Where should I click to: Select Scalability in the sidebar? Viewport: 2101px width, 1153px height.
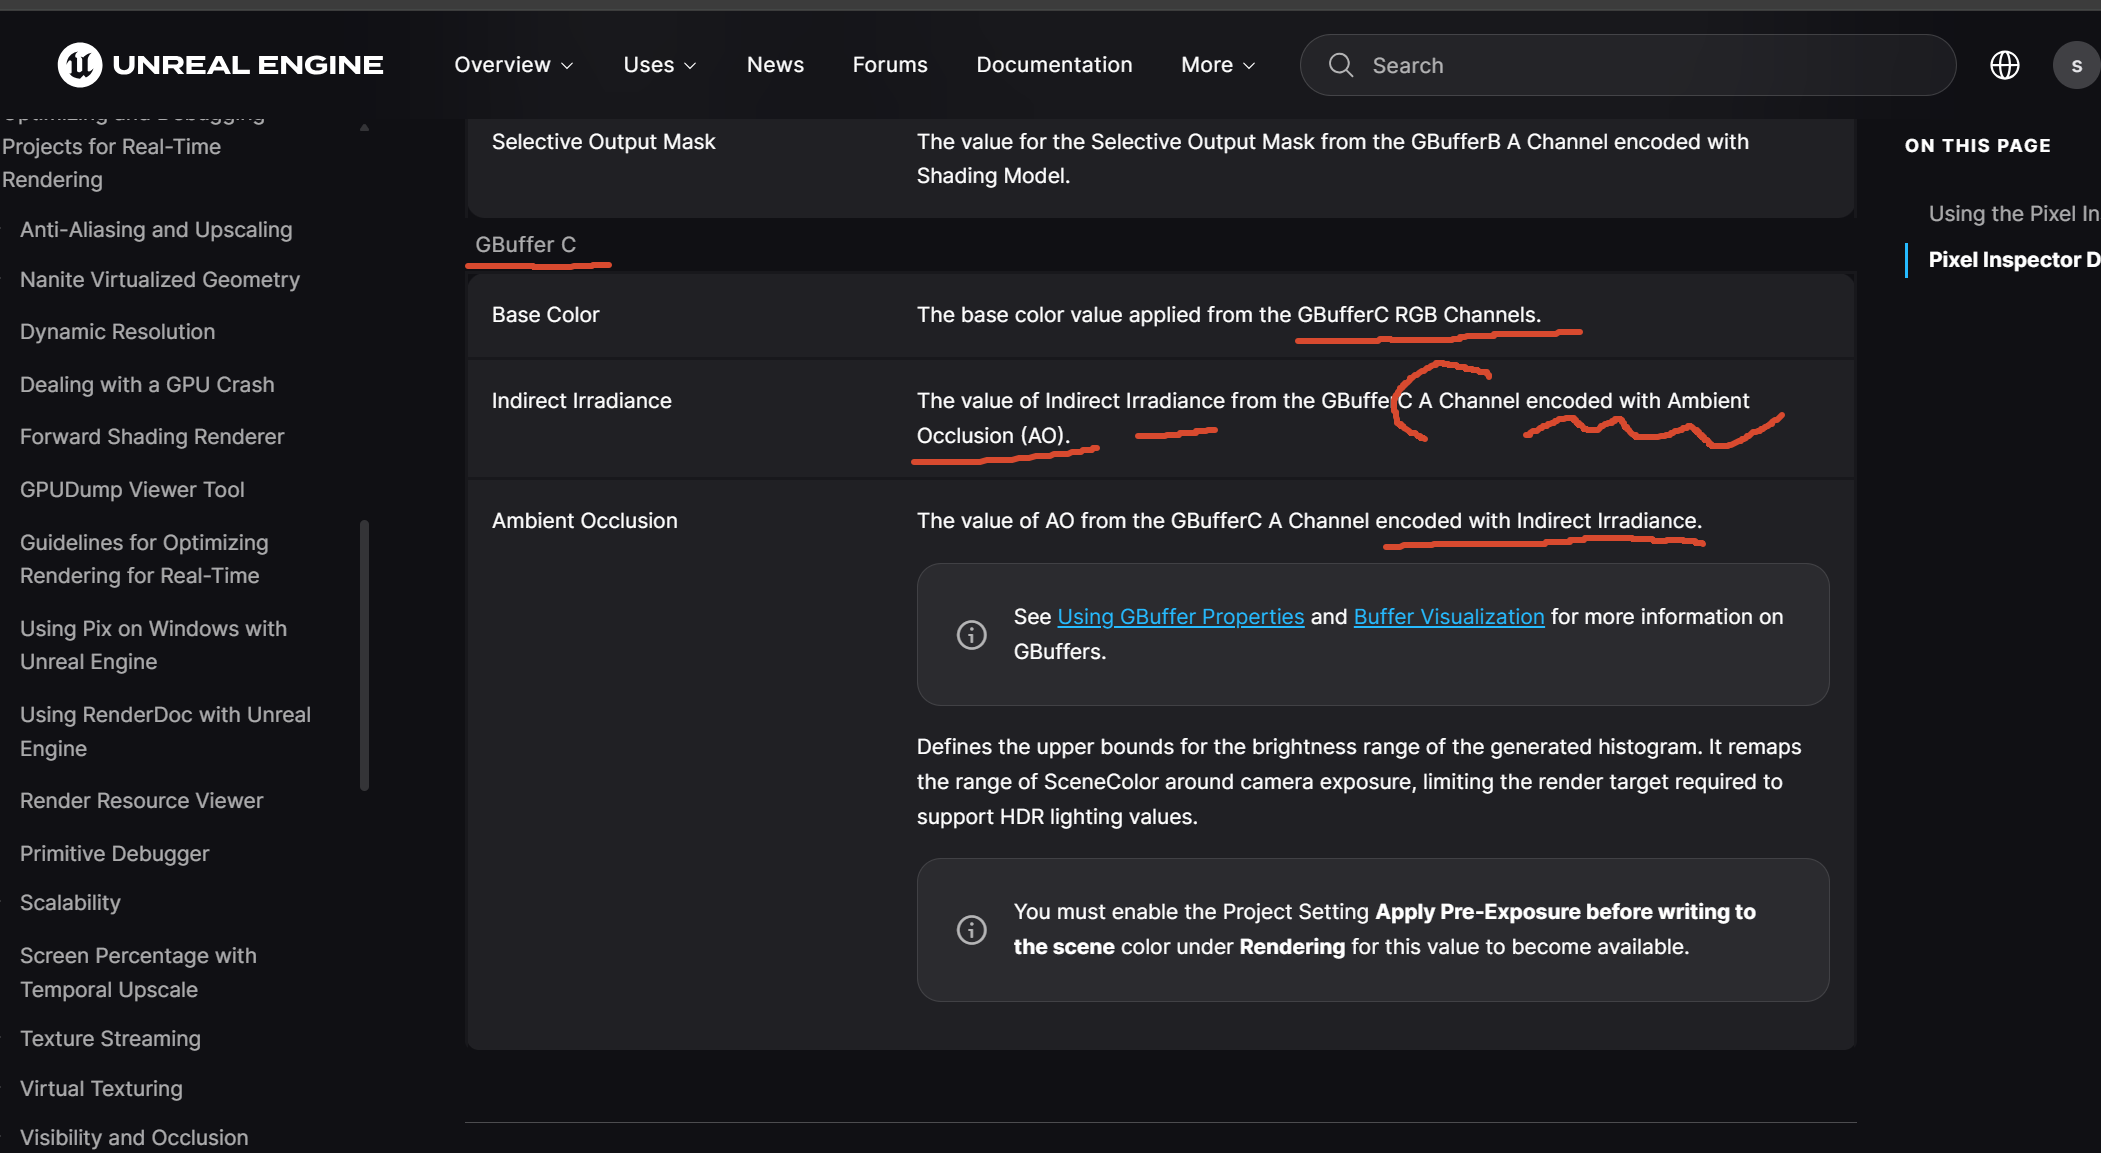(70, 903)
